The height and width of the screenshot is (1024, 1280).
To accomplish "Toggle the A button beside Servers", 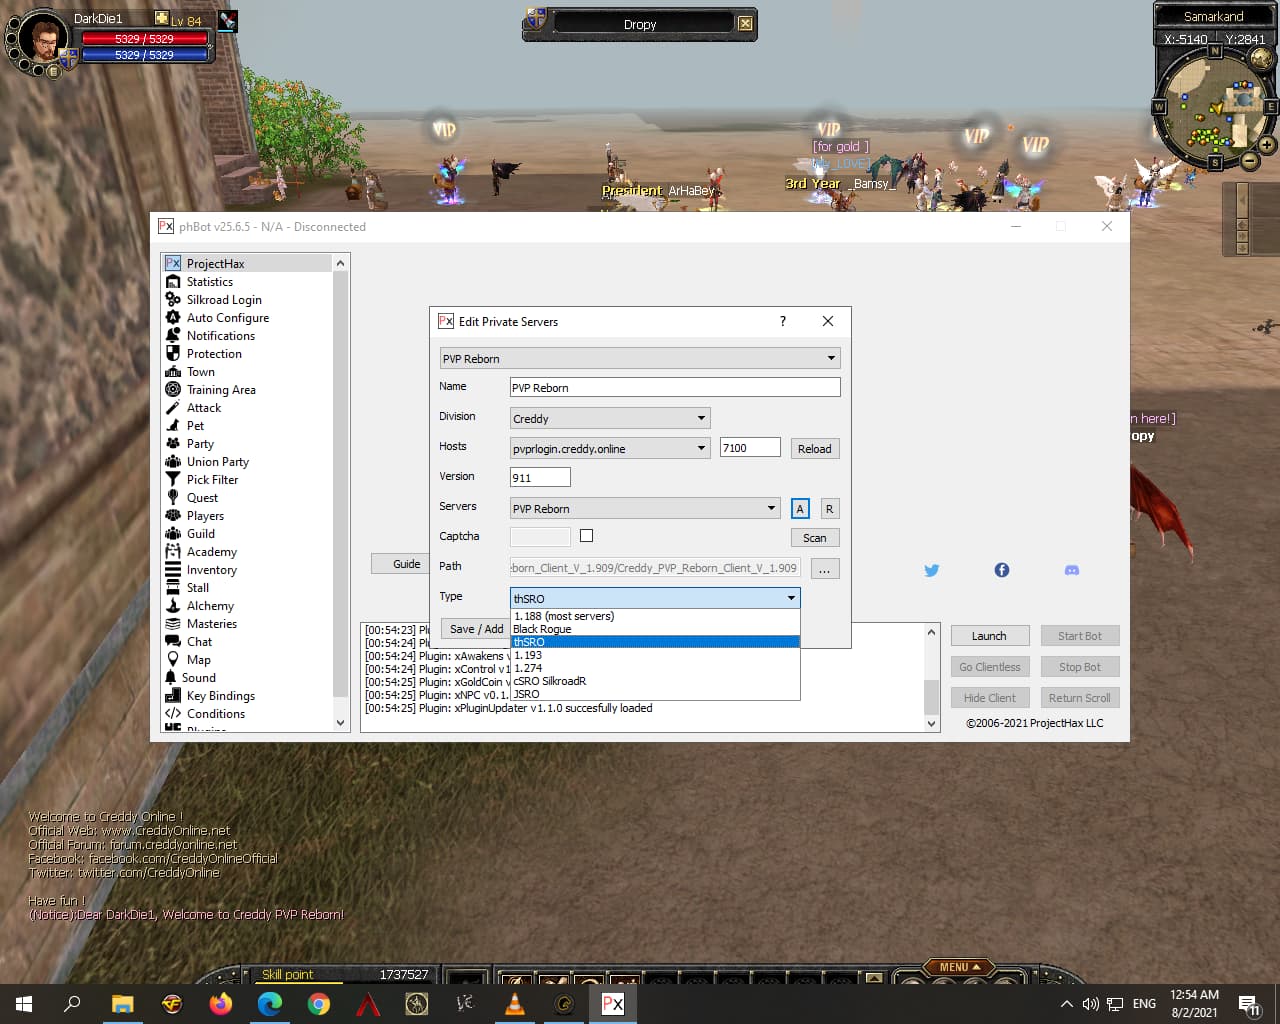I will [799, 509].
